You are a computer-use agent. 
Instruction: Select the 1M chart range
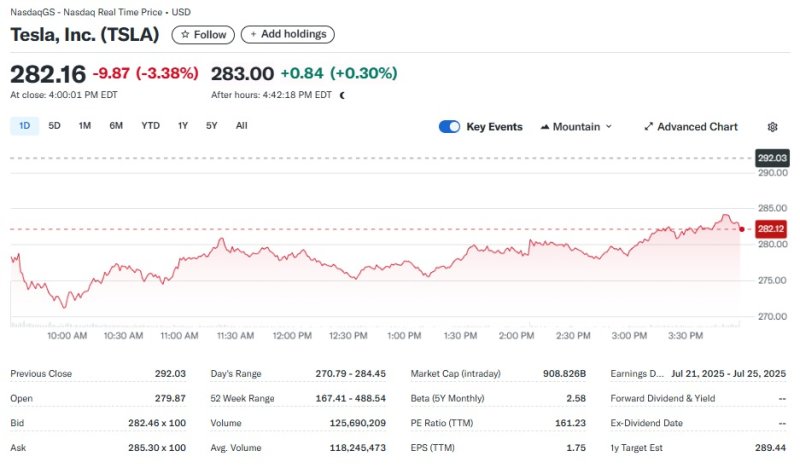pyautogui.click(x=85, y=126)
